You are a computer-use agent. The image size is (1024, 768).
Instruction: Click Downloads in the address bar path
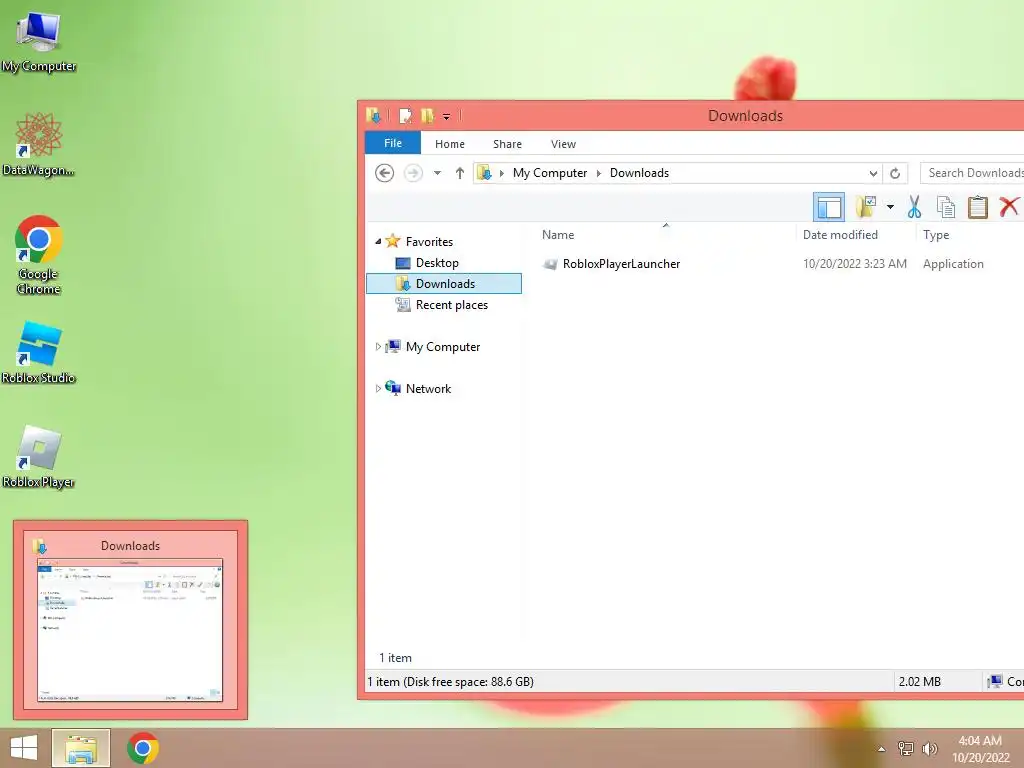point(639,173)
